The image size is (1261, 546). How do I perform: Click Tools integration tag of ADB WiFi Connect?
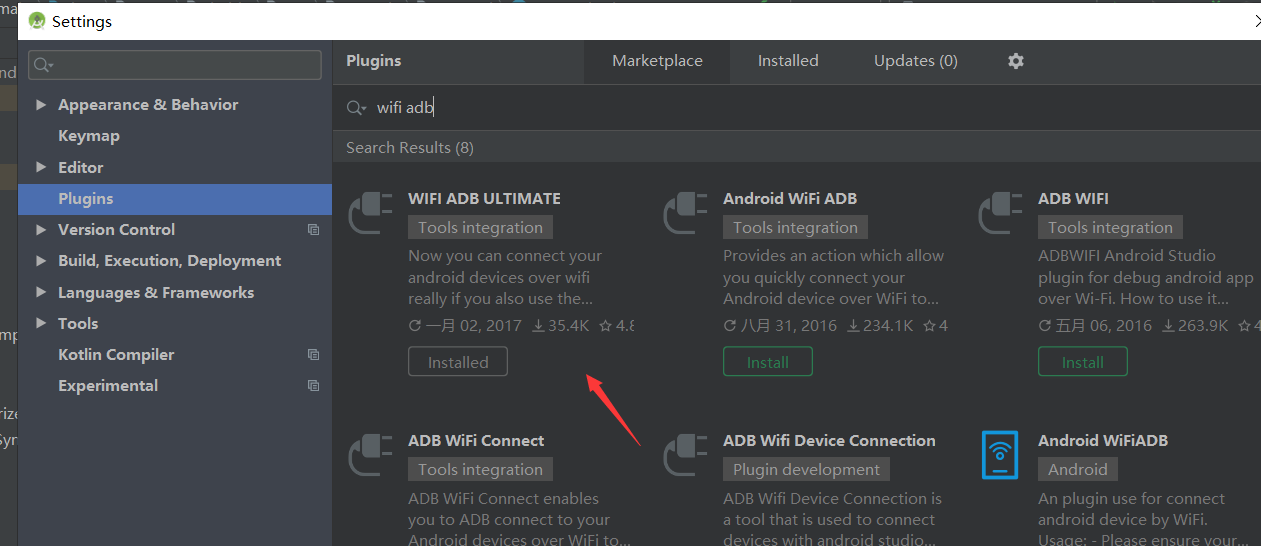(x=480, y=470)
